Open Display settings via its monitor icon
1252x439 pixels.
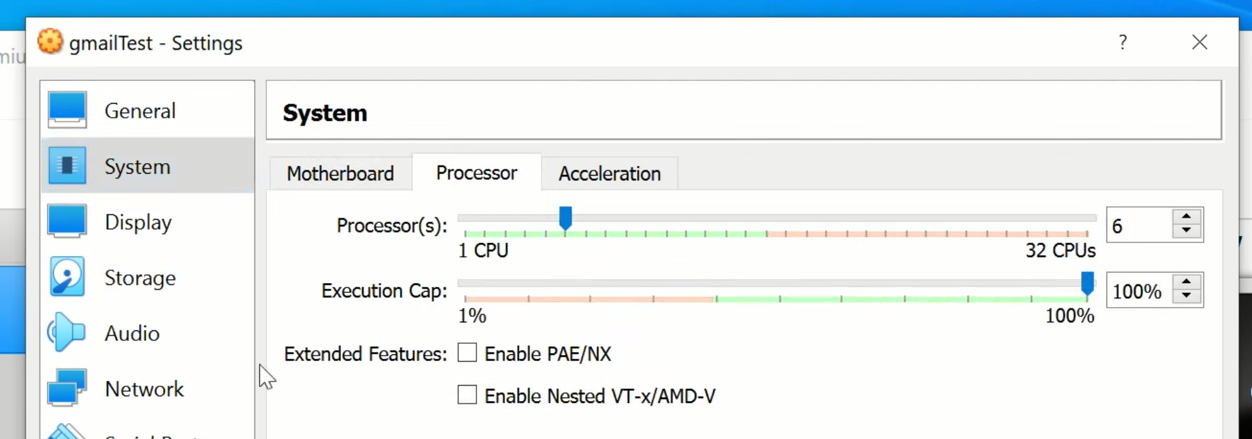point(67,222)
